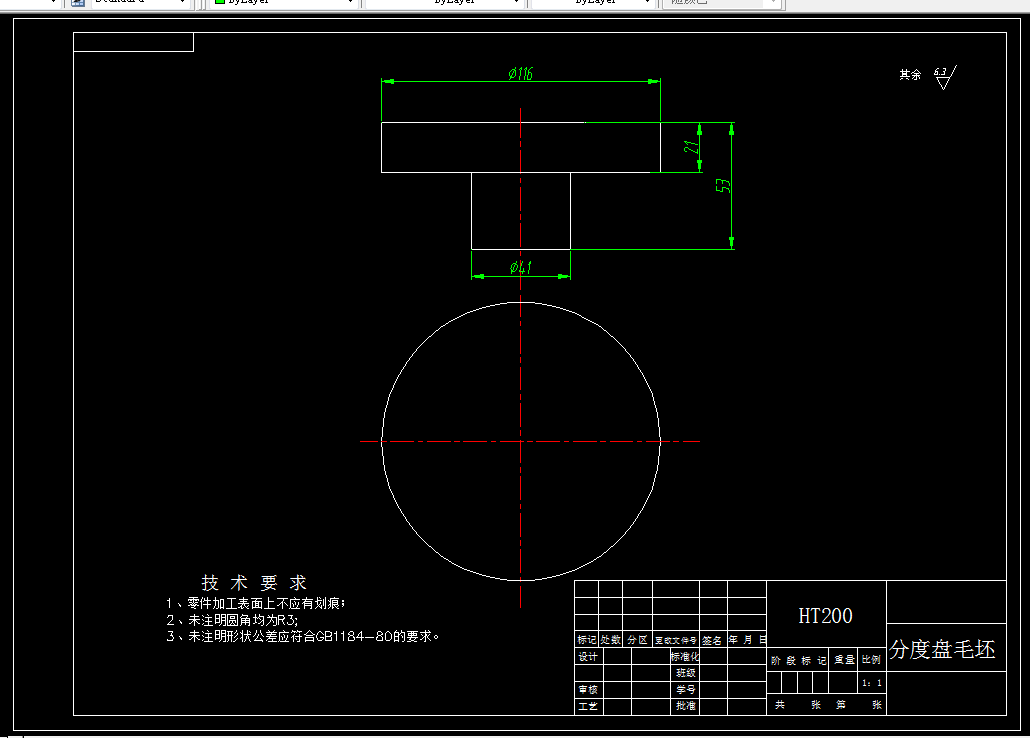Select the 处数 title block cell
This screenshot has height=738, width=1030.
pos(610,639)
